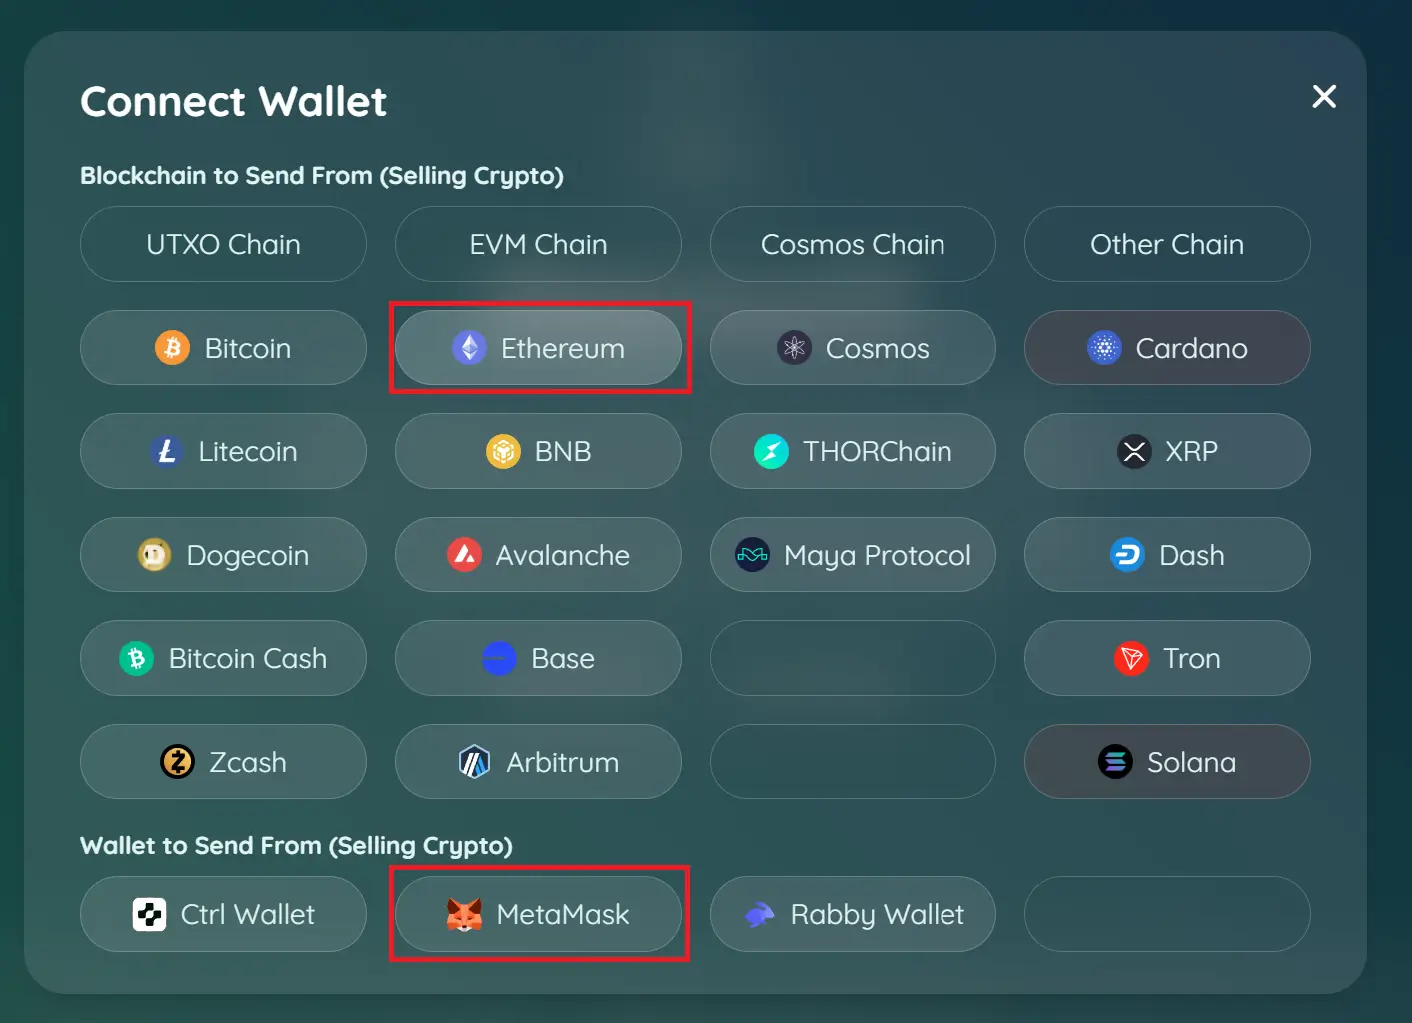Connect using Ctrl Wallet
The image size is (1412, 1023).
(x=223, y=914)
